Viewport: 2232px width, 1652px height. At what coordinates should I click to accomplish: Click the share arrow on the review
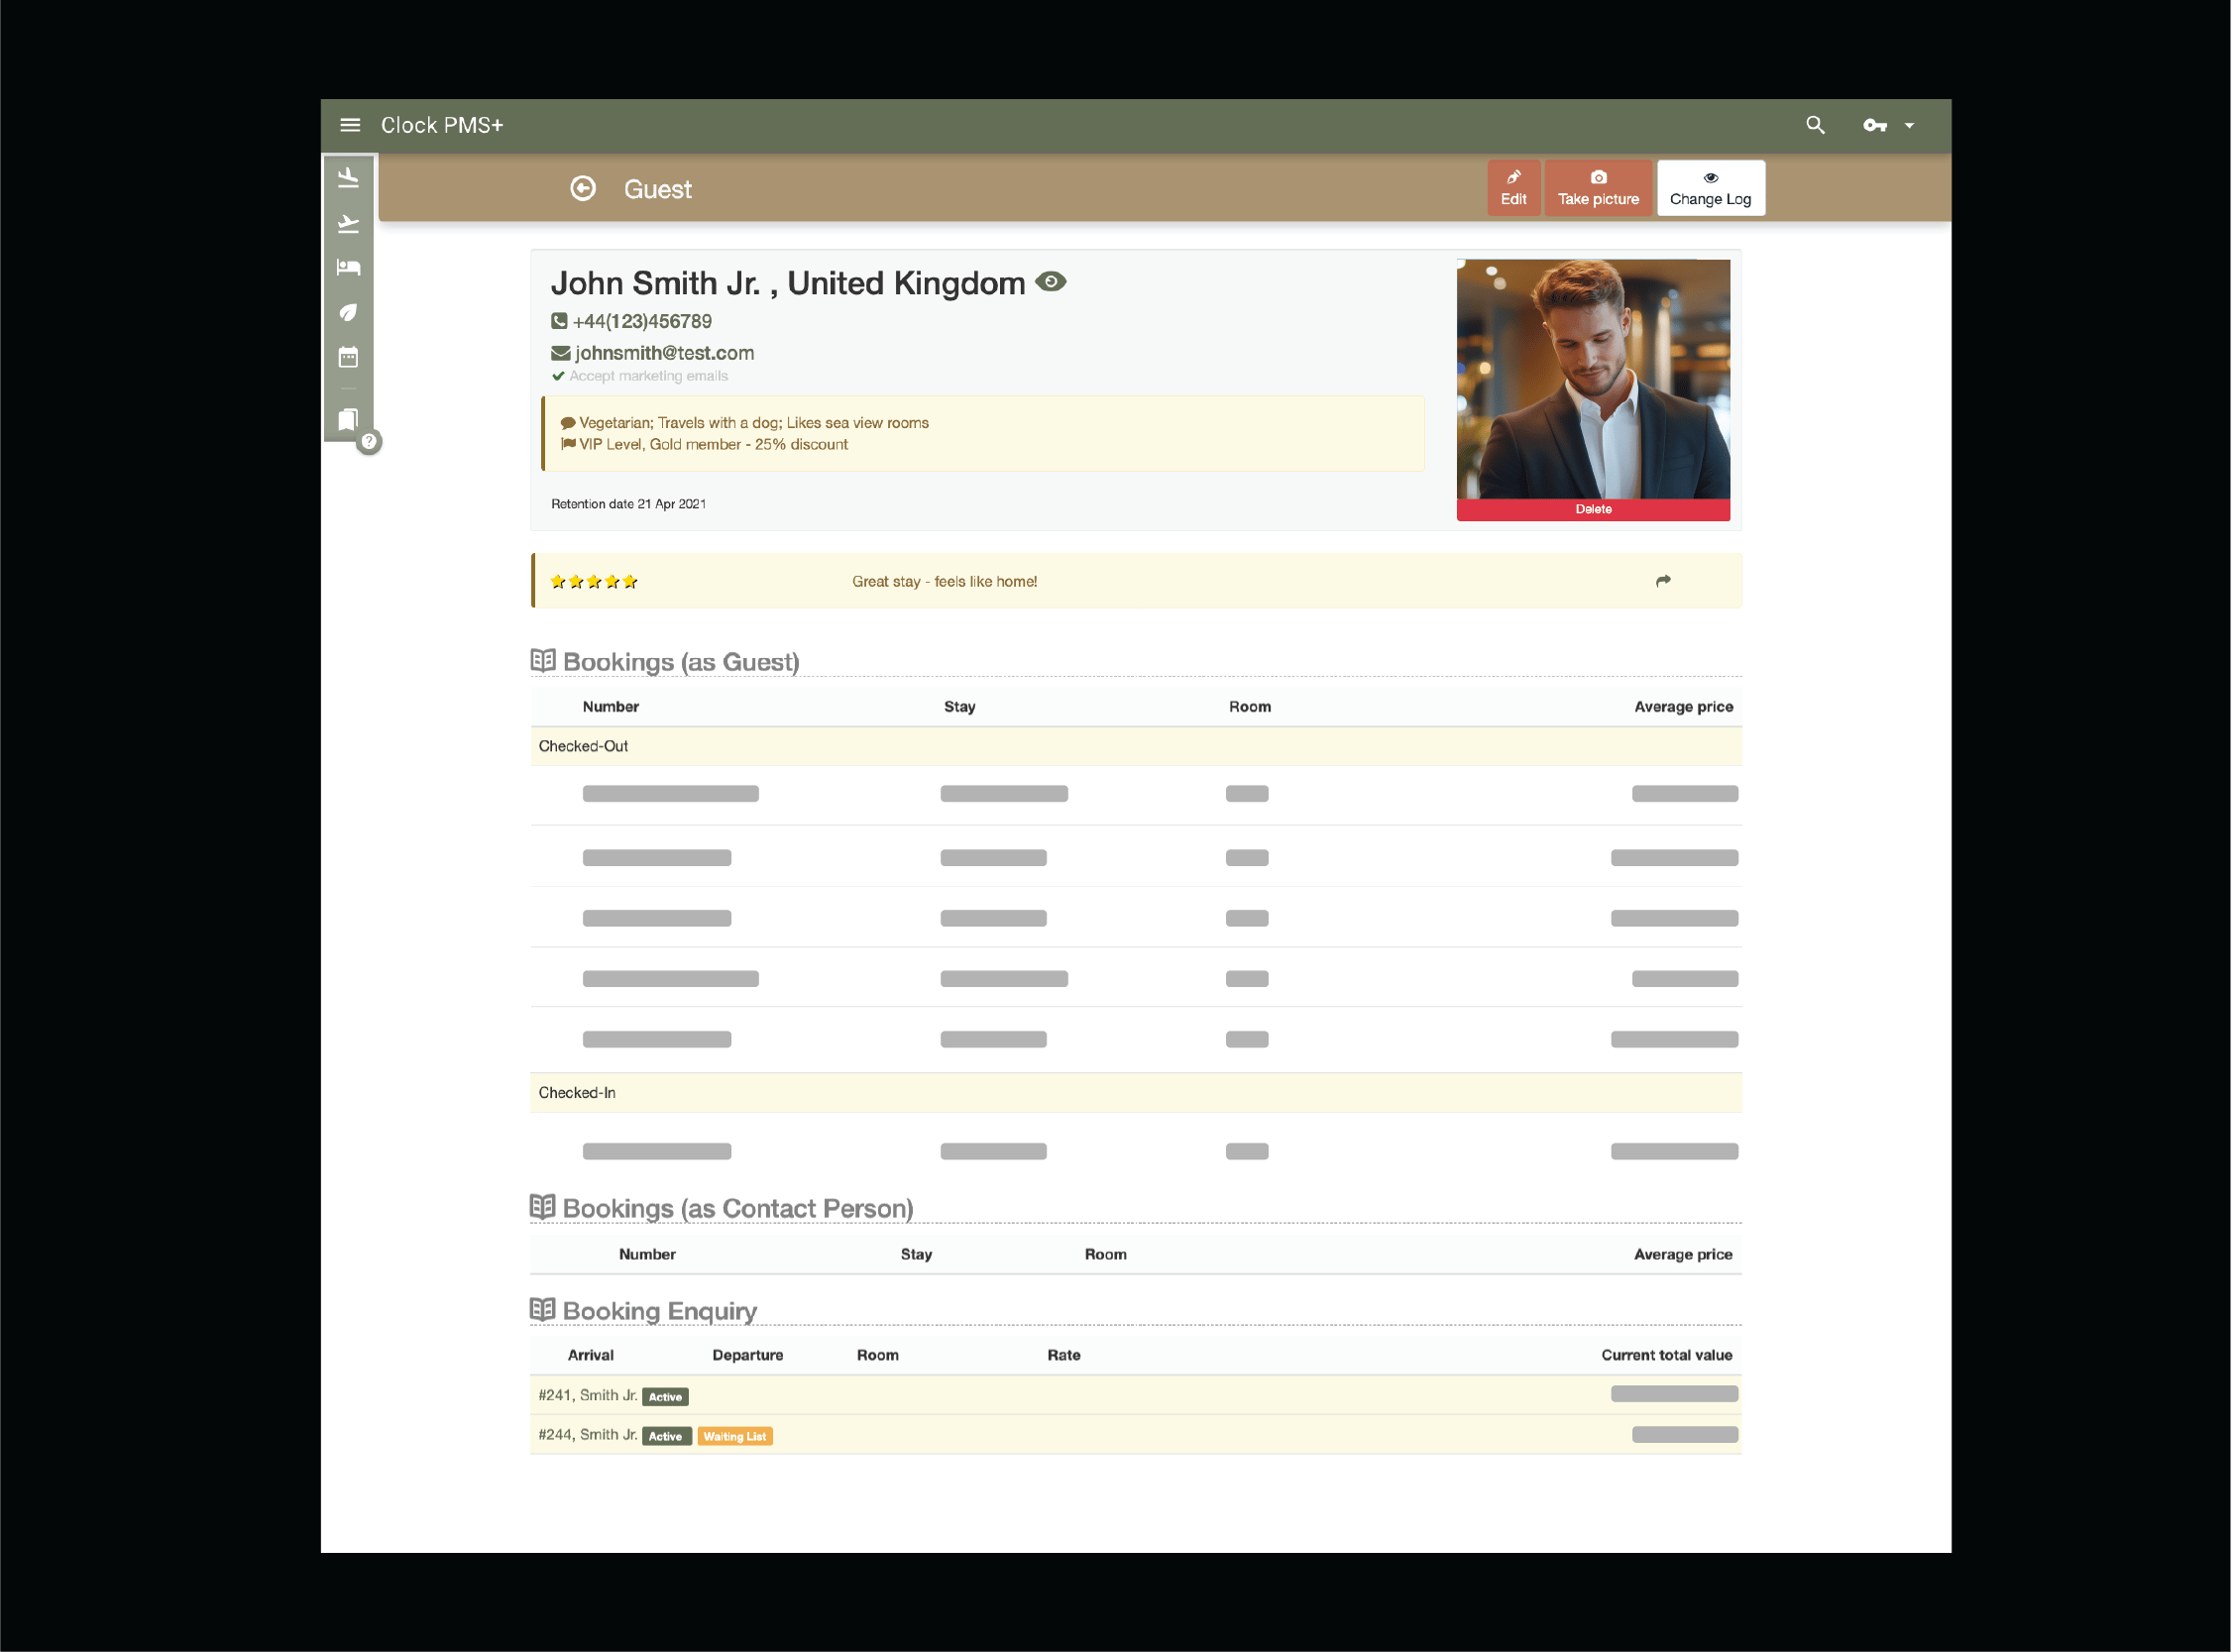point(1663,581)
